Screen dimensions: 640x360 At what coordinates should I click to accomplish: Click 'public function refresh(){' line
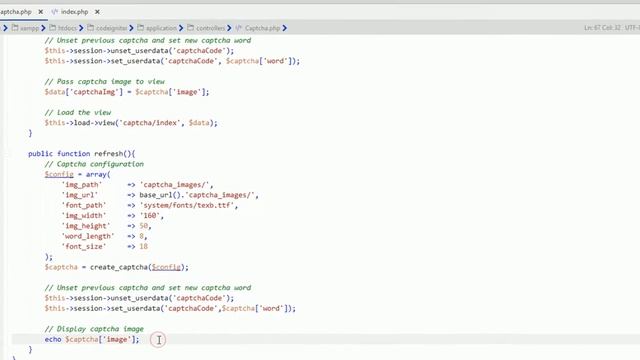[x=82, y=154]
